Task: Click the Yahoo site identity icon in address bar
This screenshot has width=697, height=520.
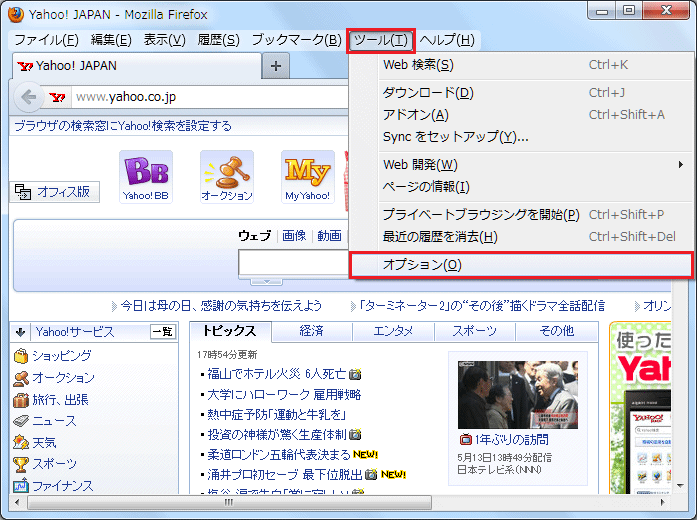Action: click(x=57, y=97)
